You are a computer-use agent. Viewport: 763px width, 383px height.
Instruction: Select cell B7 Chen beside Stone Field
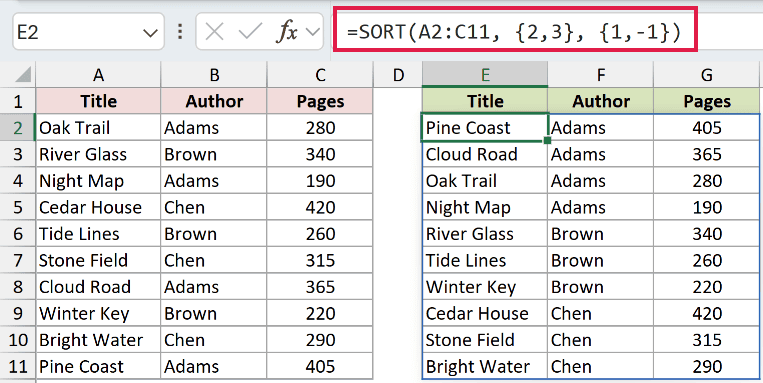[x=214, y=260]
